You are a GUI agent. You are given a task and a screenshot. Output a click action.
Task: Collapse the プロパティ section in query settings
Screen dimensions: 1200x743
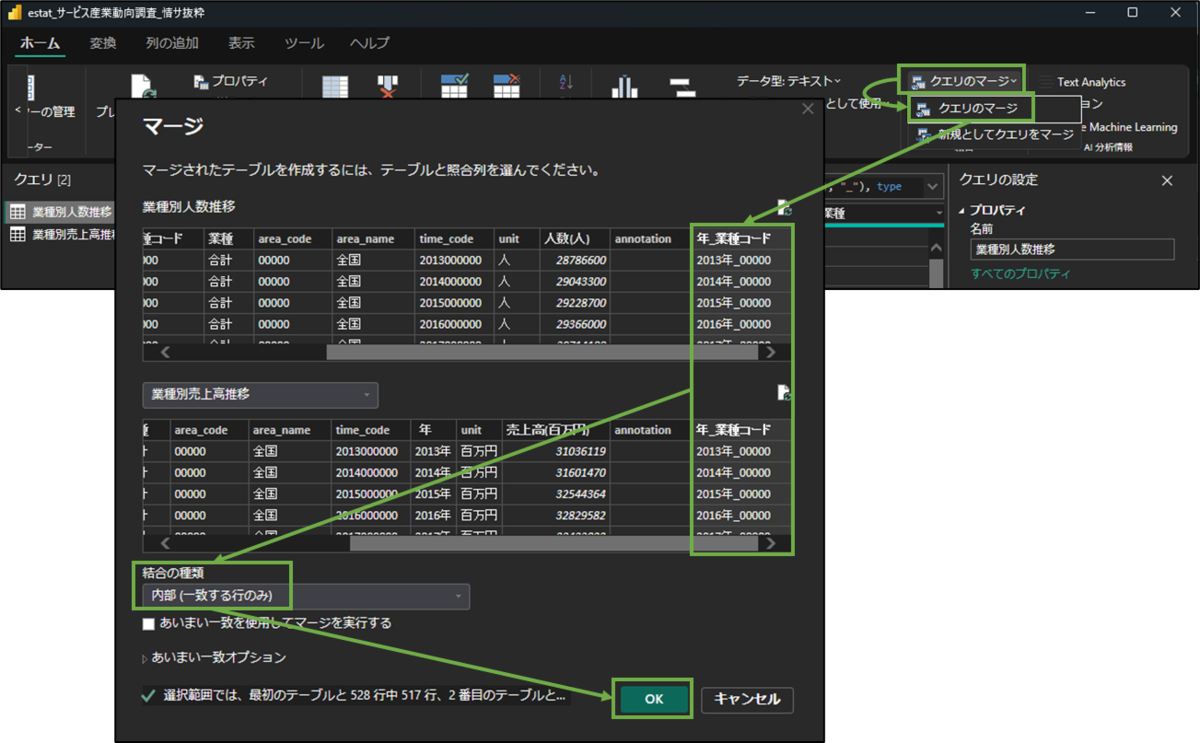[964, 210]
